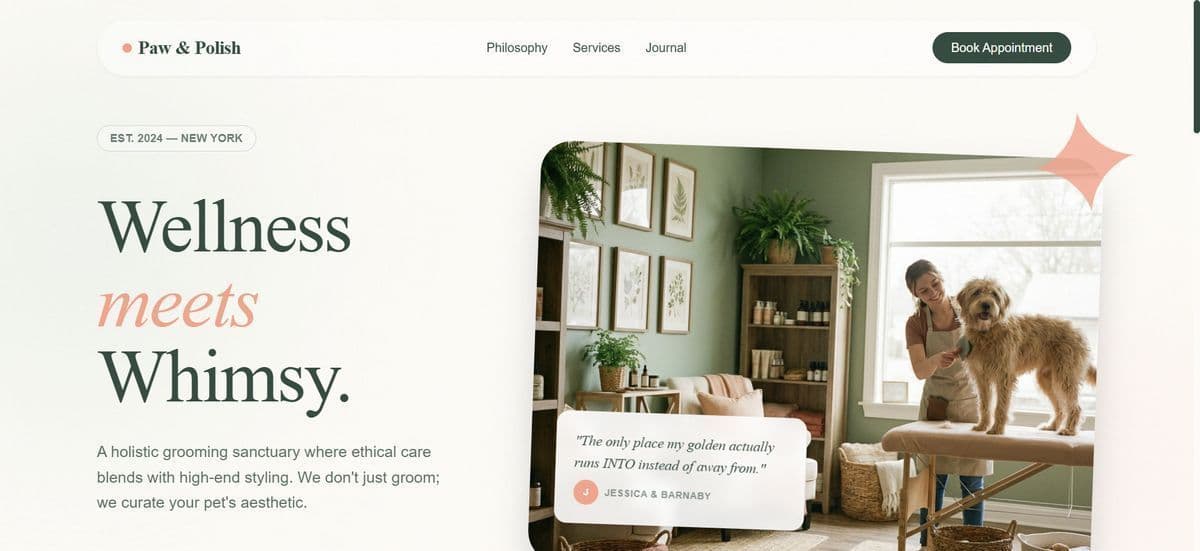Screen dimensions: 1200x551
Task: Click the Book Appointment button
Action: (1001, 48)
